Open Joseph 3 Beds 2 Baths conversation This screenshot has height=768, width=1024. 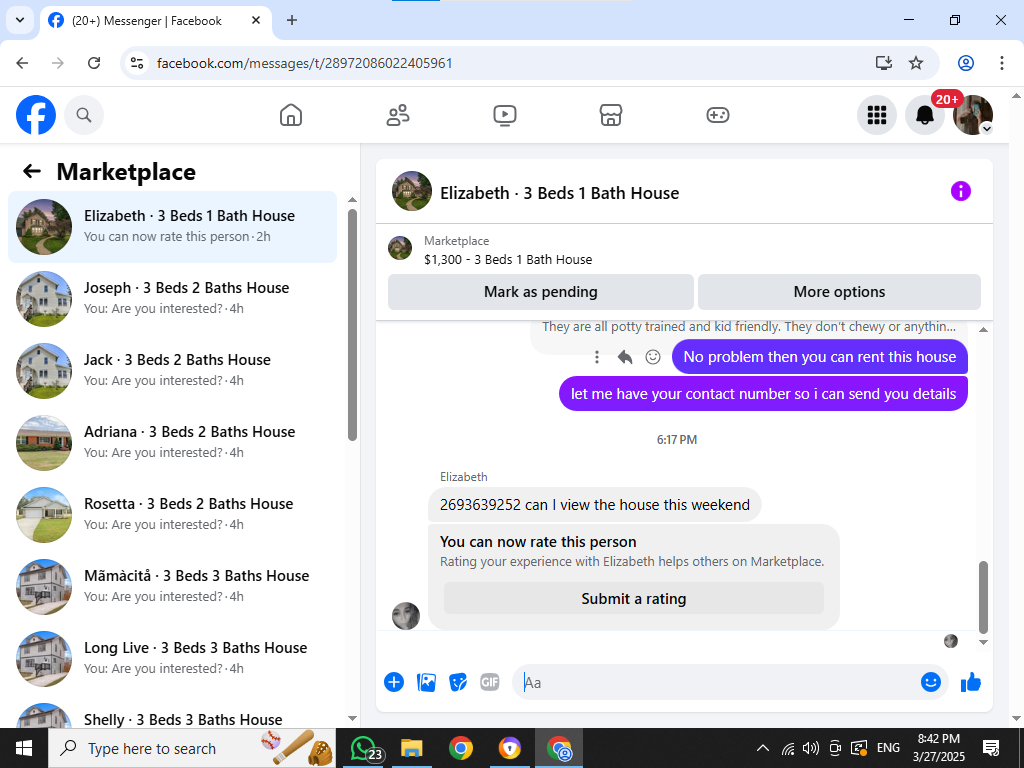(x=172, y=298)
